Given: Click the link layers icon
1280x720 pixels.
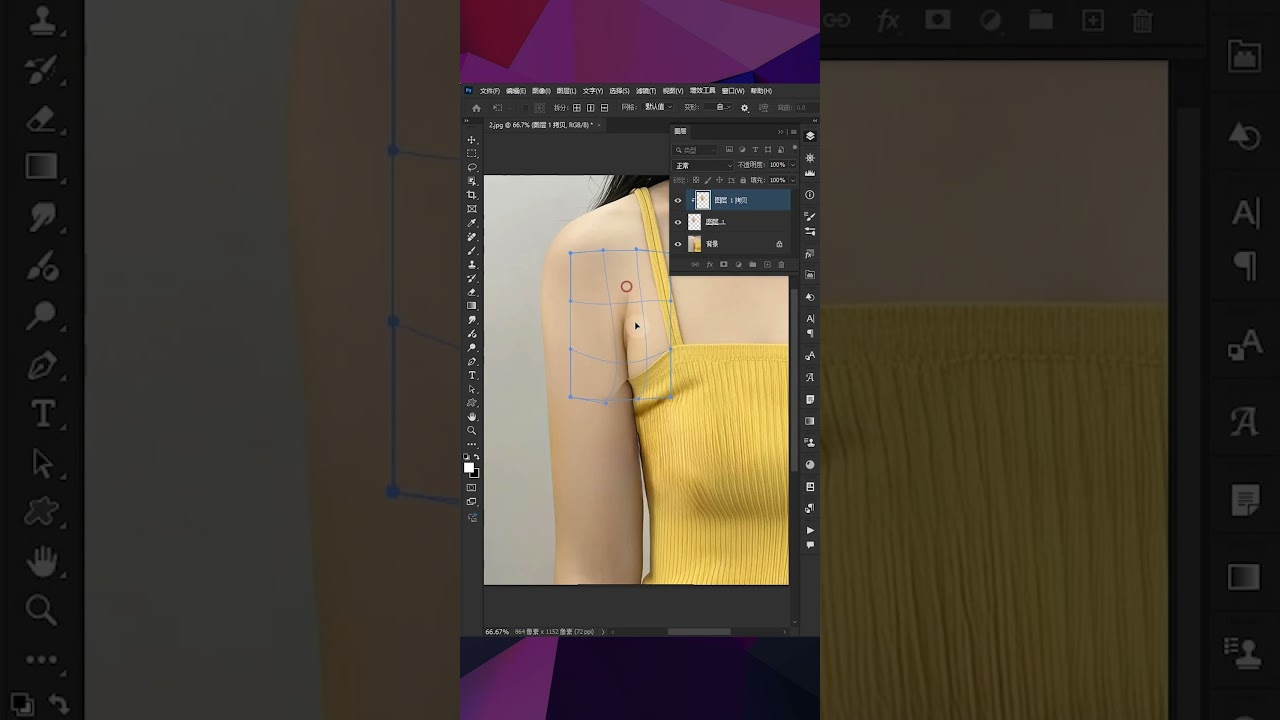Looking at the screenshot, I should (695, 265).
